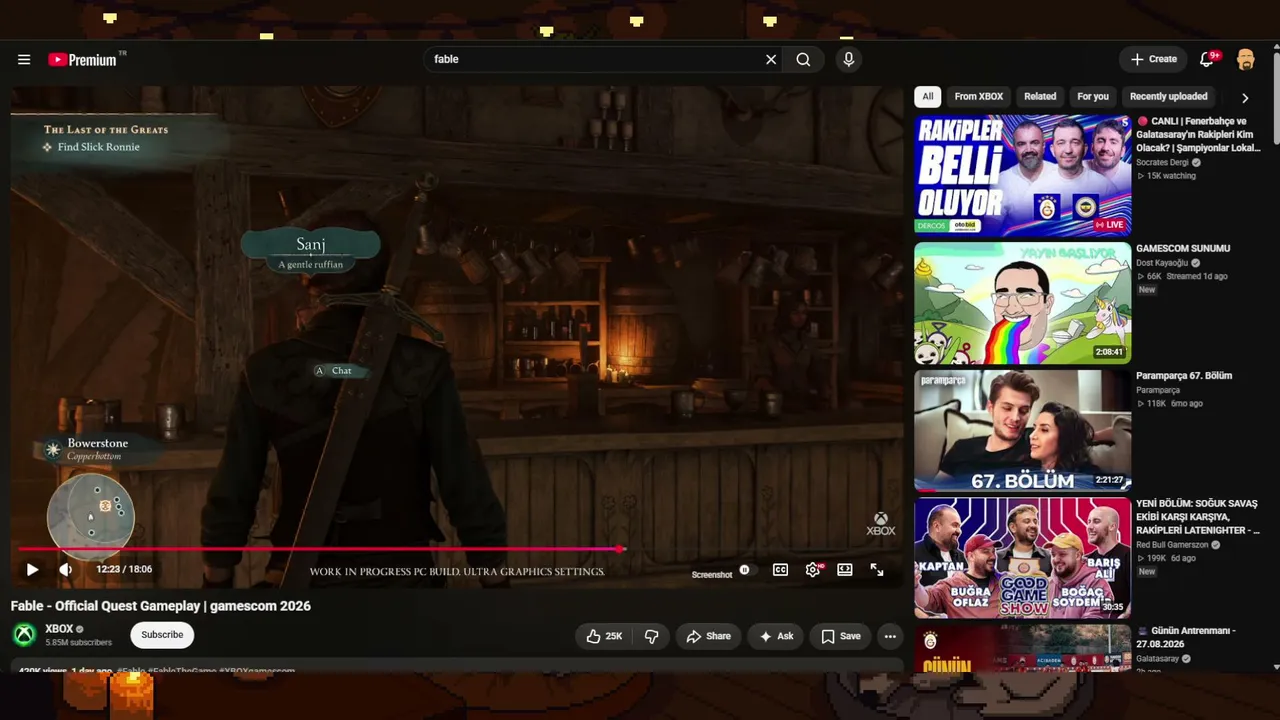Image resolution: width=1280 pixels, height=720 pixels.
Task: Seek on the red video progress bar
Action: (320, 549)
